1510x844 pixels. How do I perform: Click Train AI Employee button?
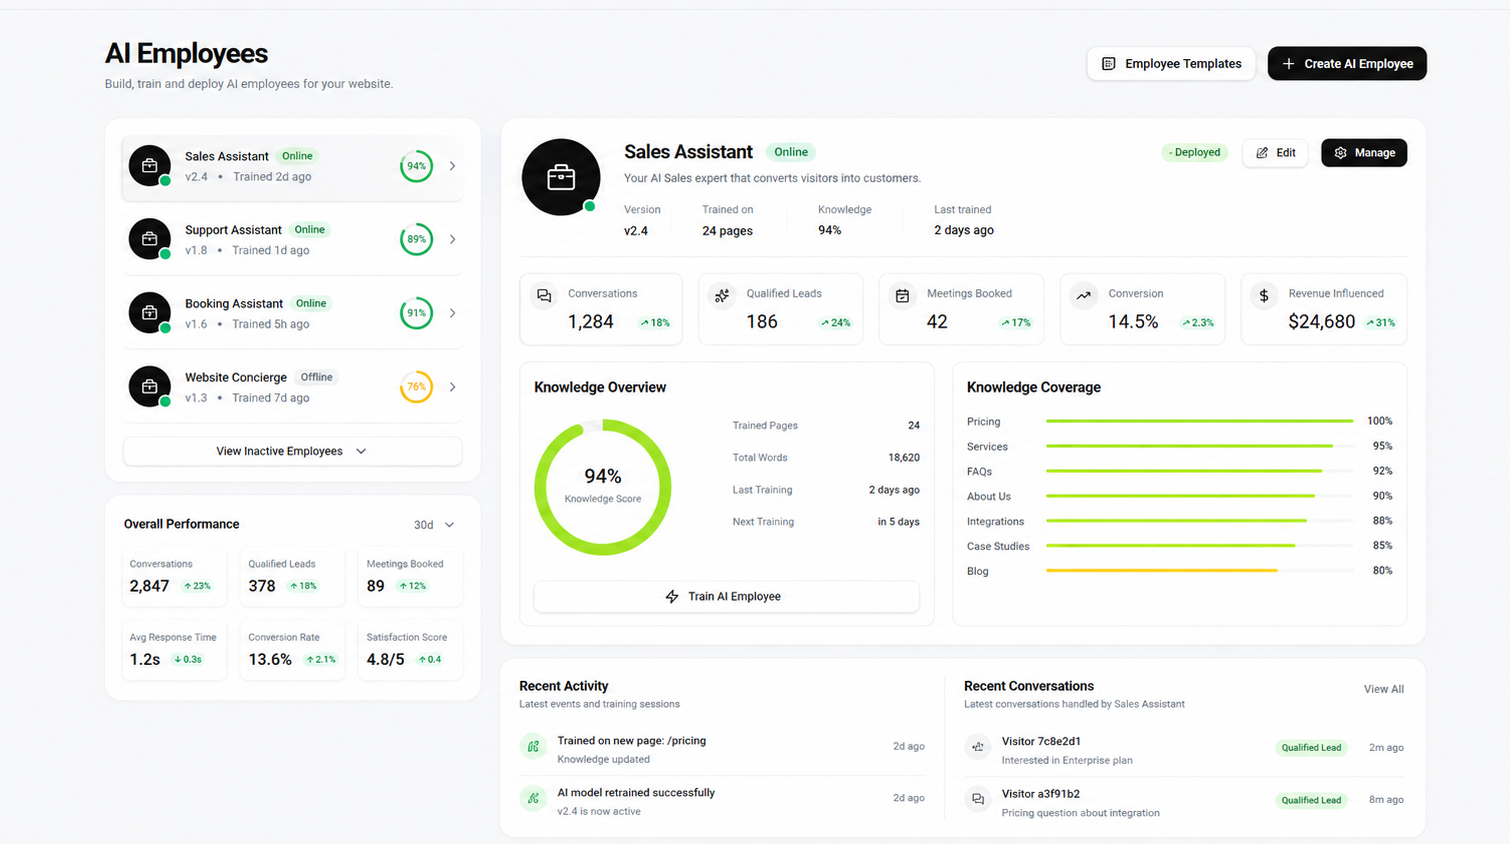pyautogui.click(x=726, y=597)
